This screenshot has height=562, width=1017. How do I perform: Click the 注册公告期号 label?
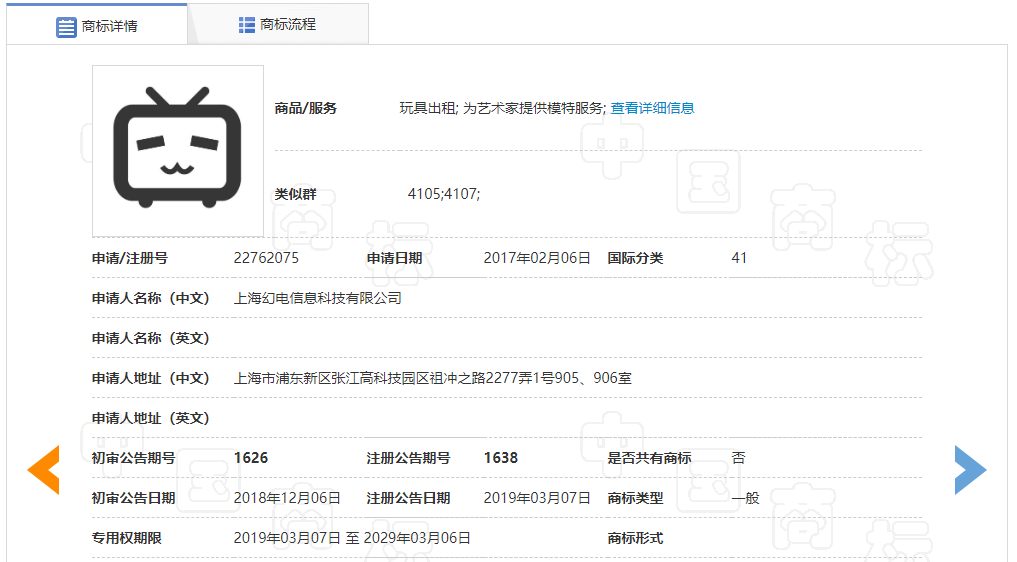tap(409, 458)
